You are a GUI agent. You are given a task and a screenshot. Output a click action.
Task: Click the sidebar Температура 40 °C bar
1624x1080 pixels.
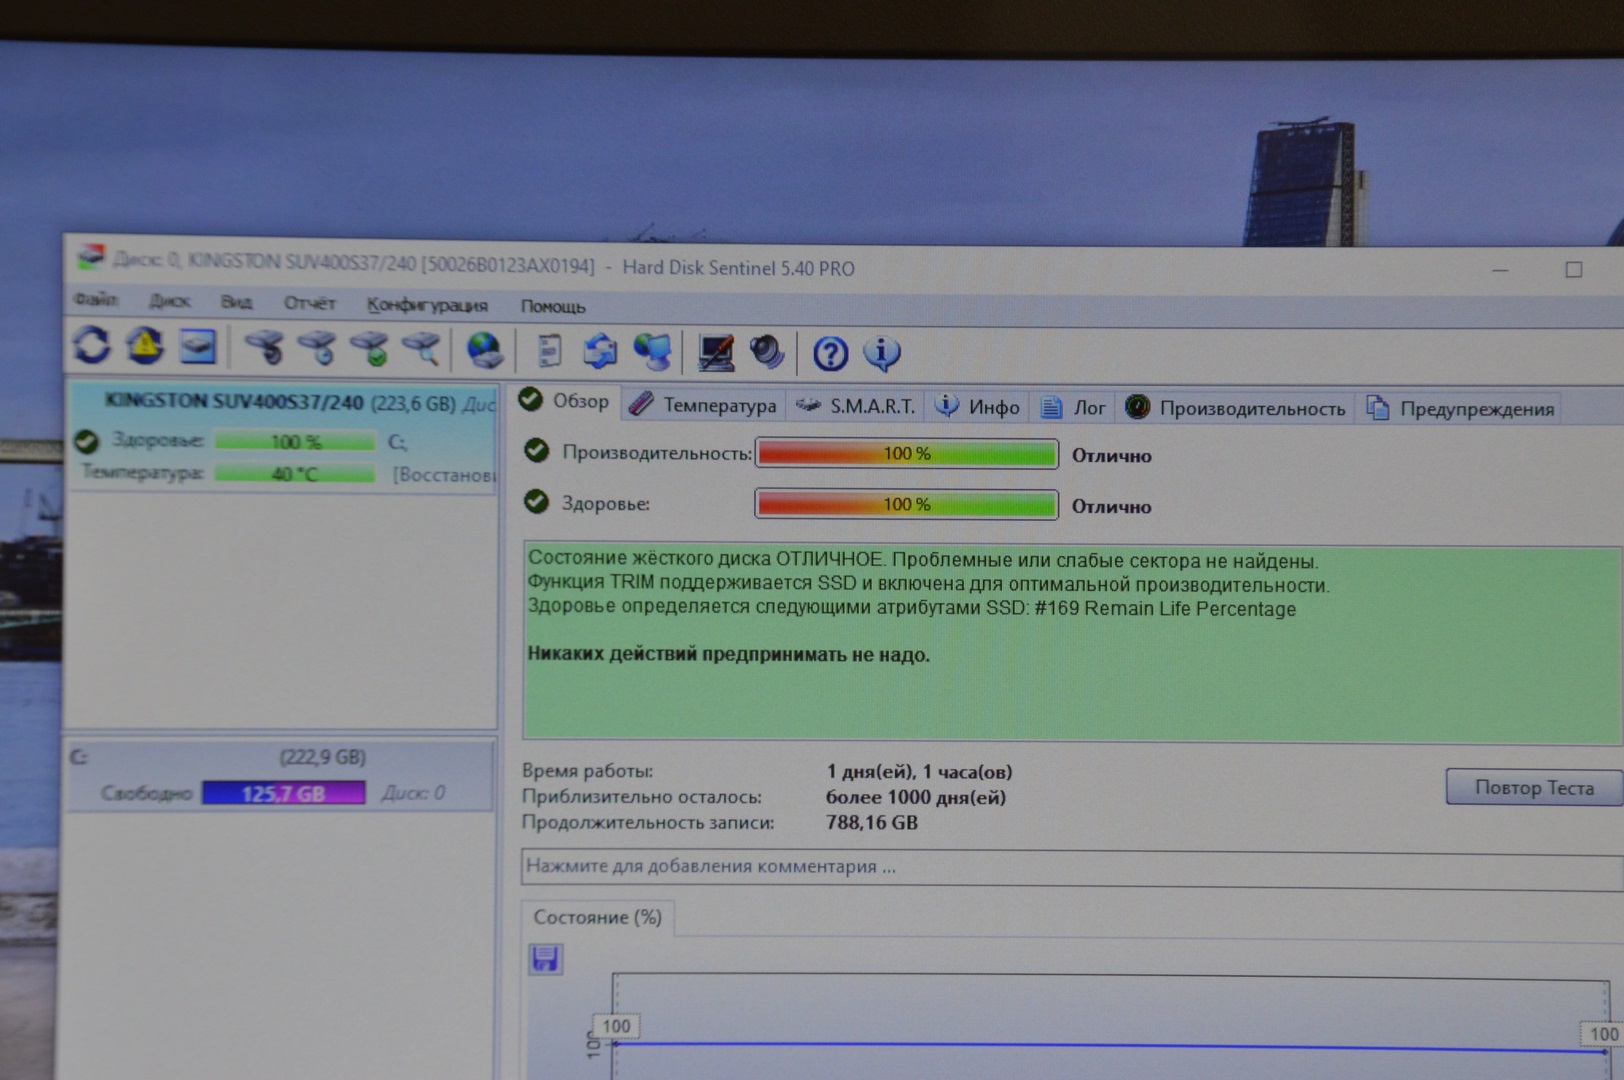[x=295, y=473]
